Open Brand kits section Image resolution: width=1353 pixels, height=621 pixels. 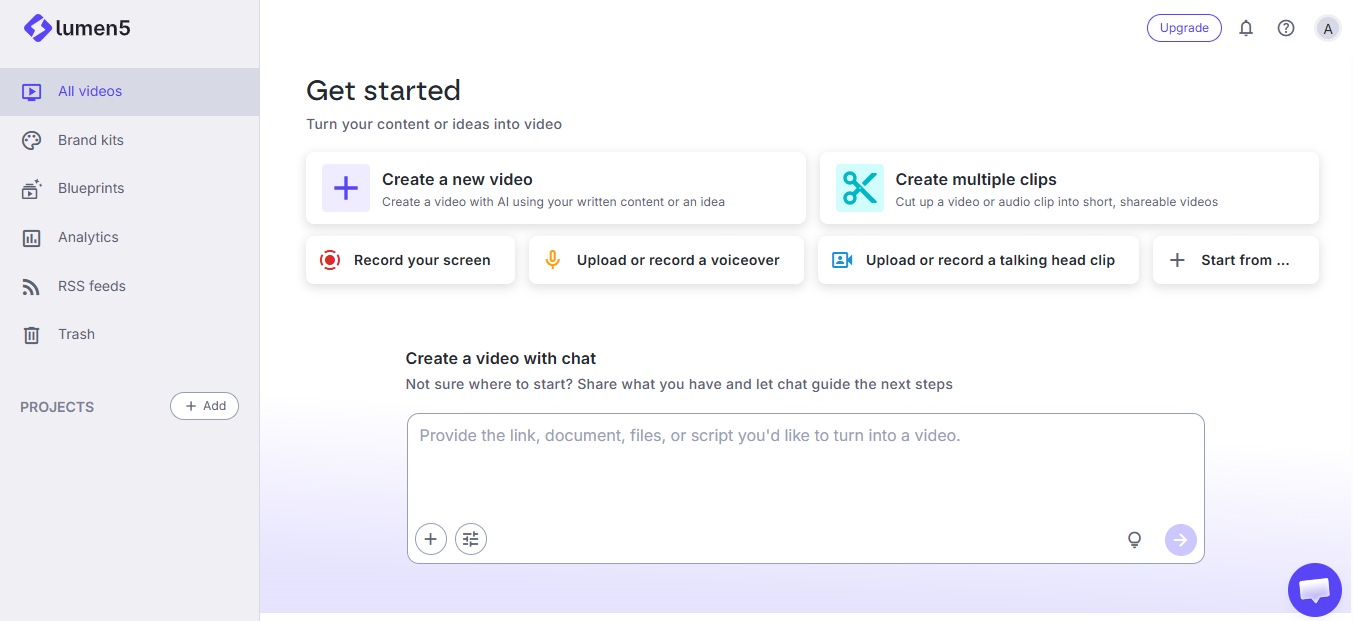129,140
